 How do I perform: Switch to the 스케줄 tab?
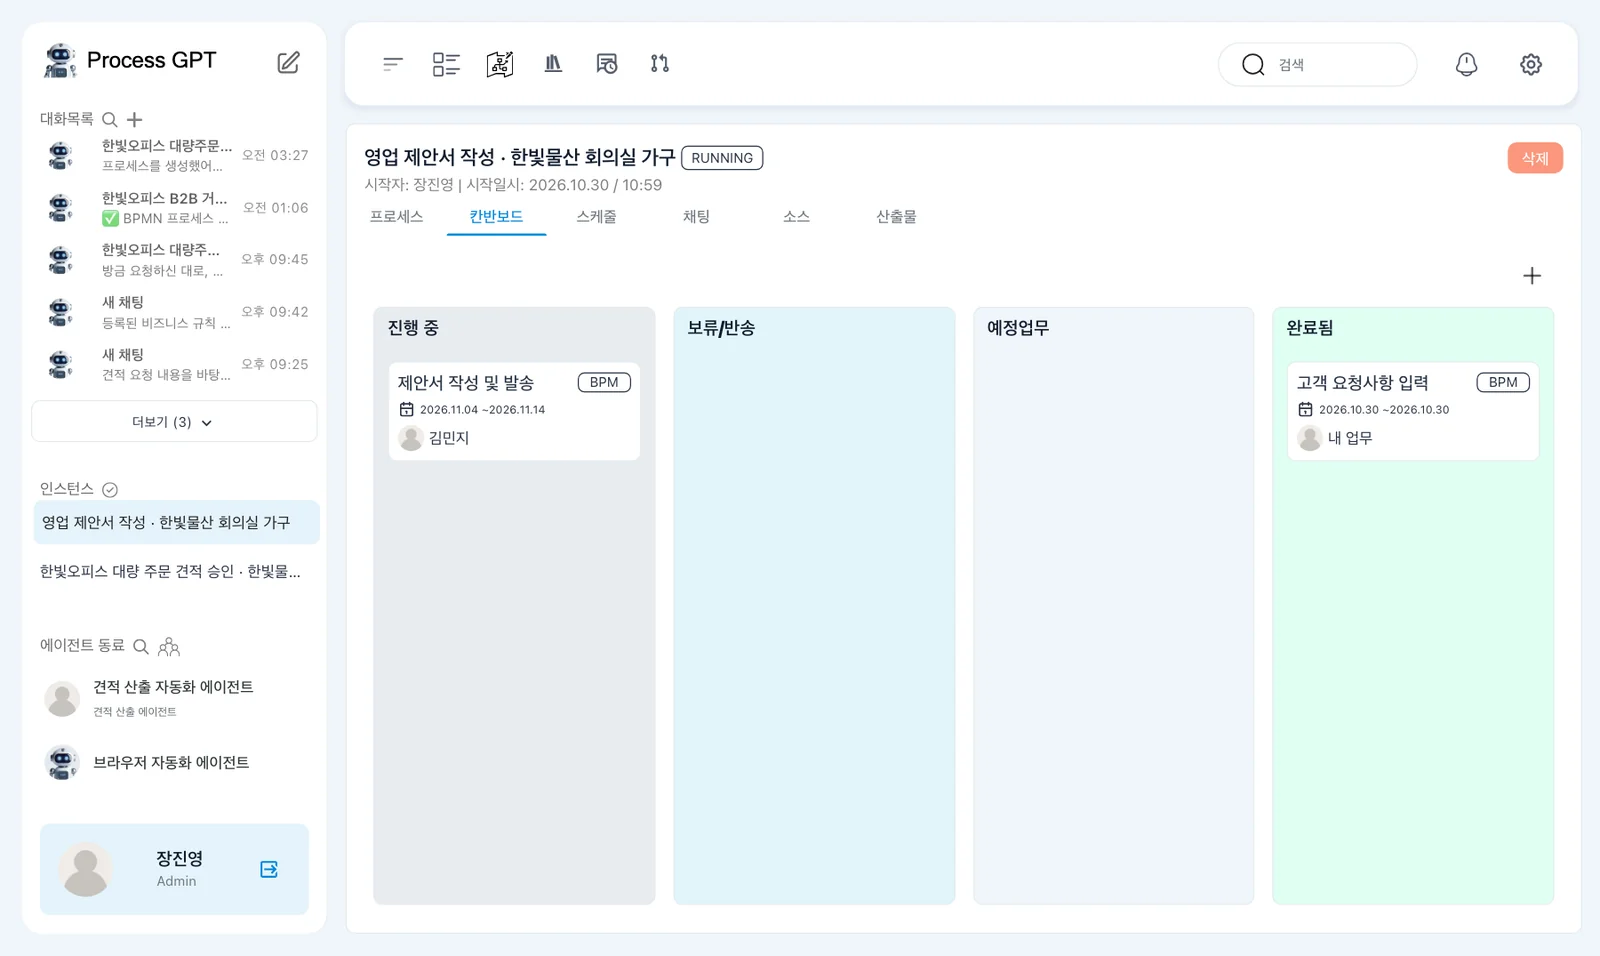coord(596,217)
